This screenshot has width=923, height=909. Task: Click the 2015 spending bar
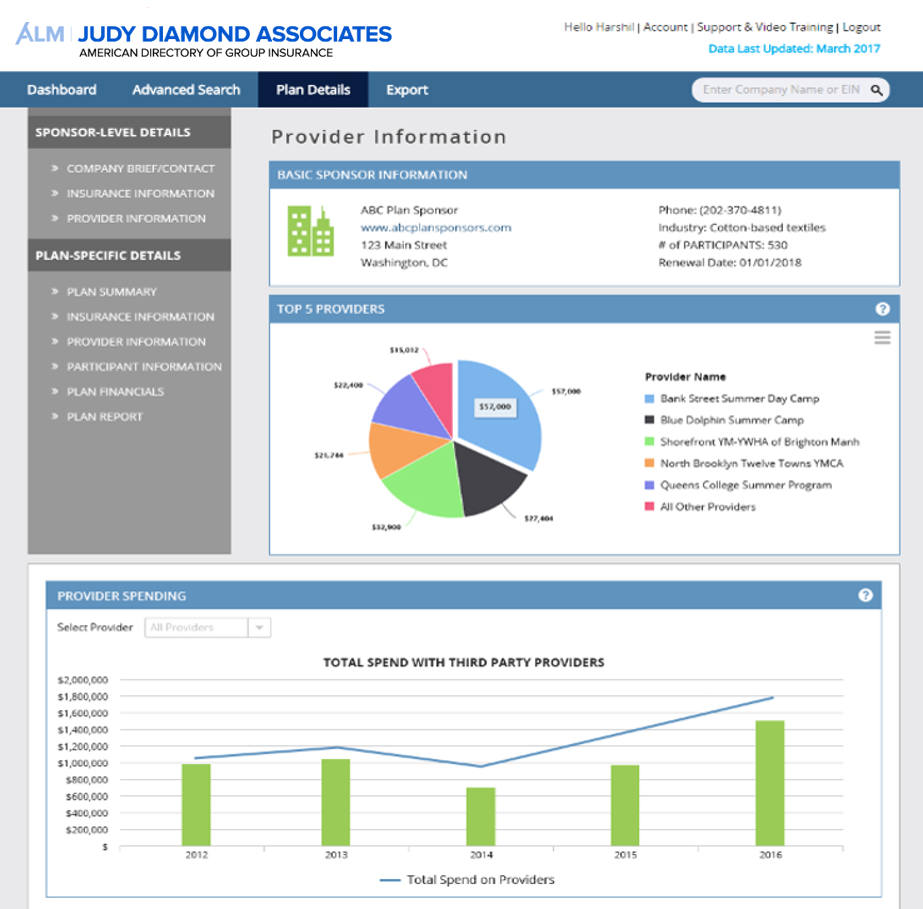coord(625,805)
